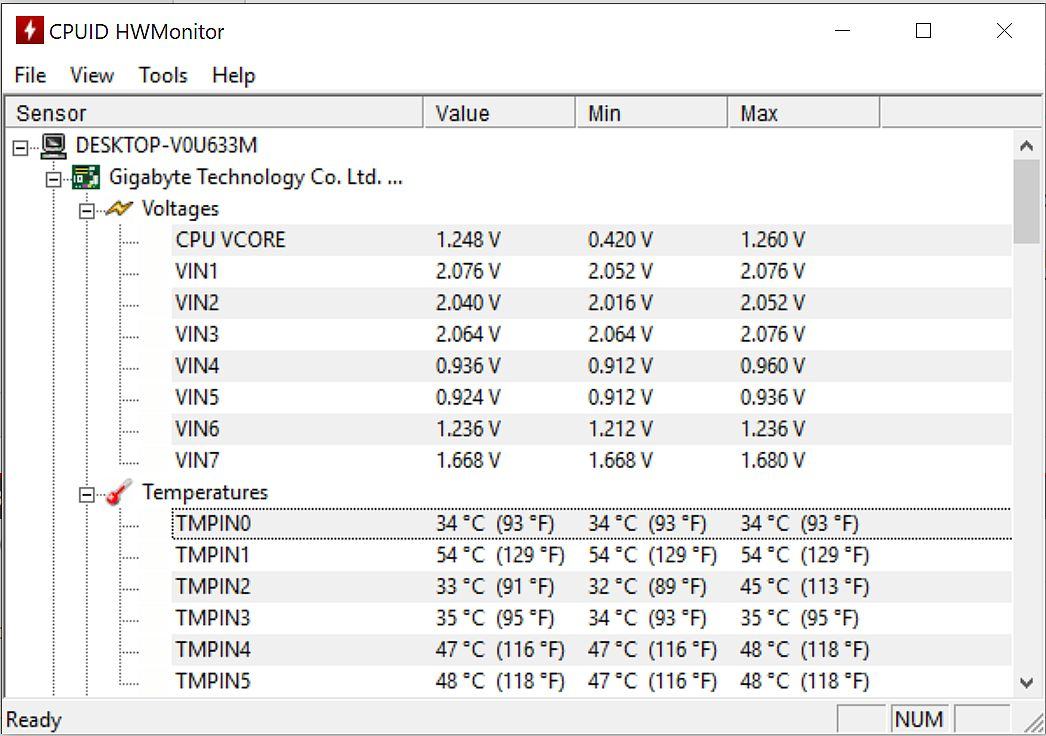The width and height of the screenshot is (1046, 736).
Task: Click CPU VCORE value 1.248 V
Action: [x=468, y=240]
